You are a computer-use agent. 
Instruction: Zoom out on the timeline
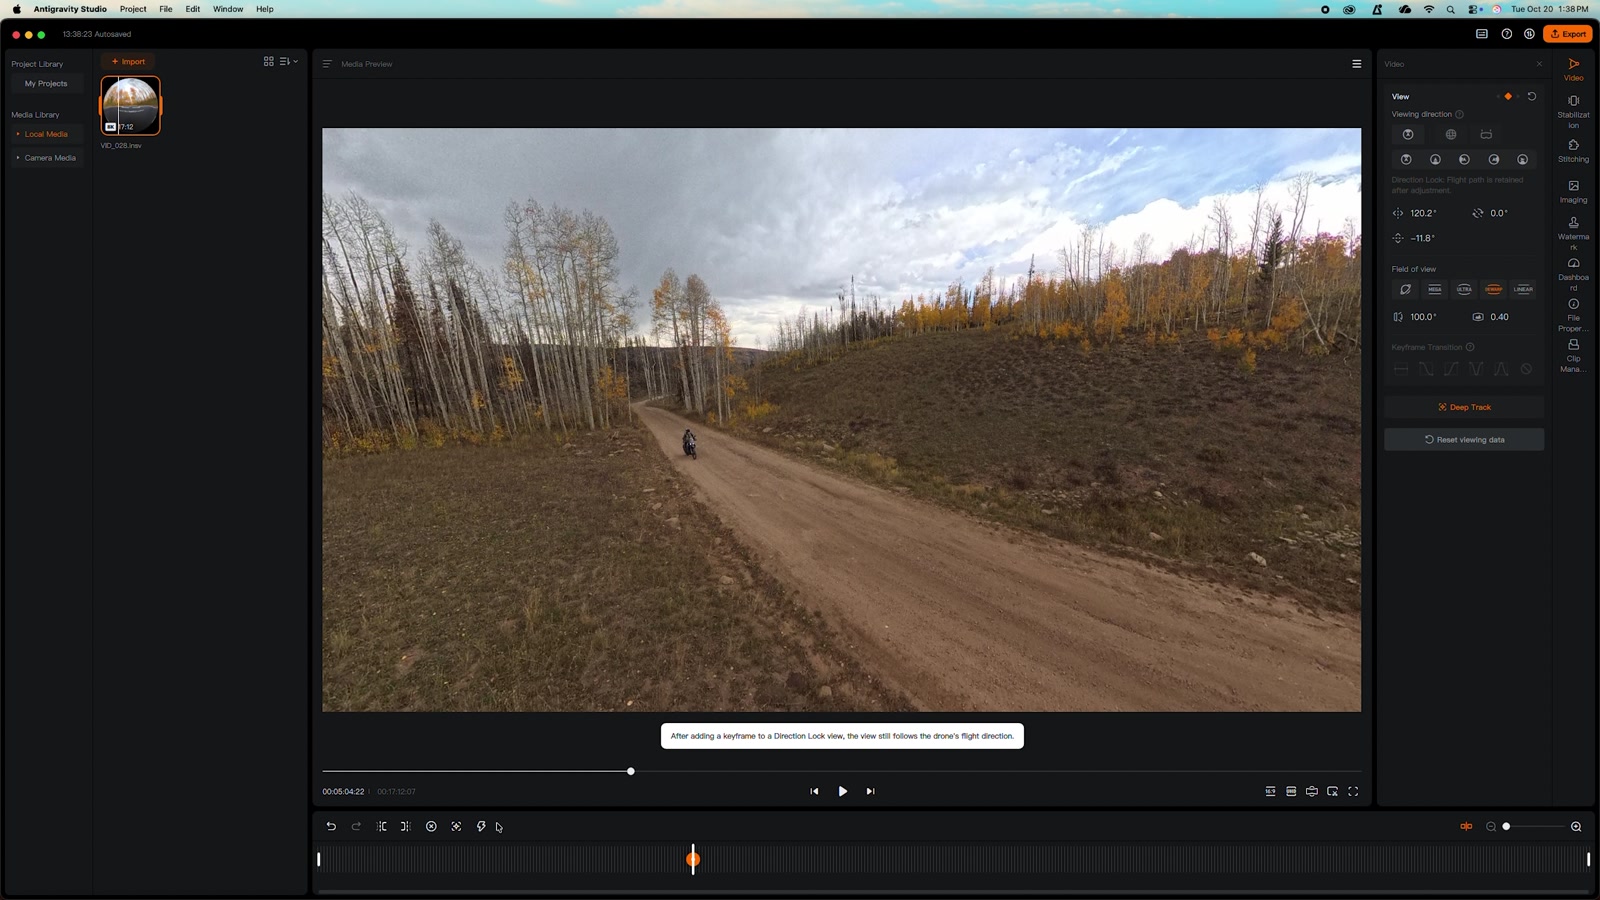point(1491,827)
